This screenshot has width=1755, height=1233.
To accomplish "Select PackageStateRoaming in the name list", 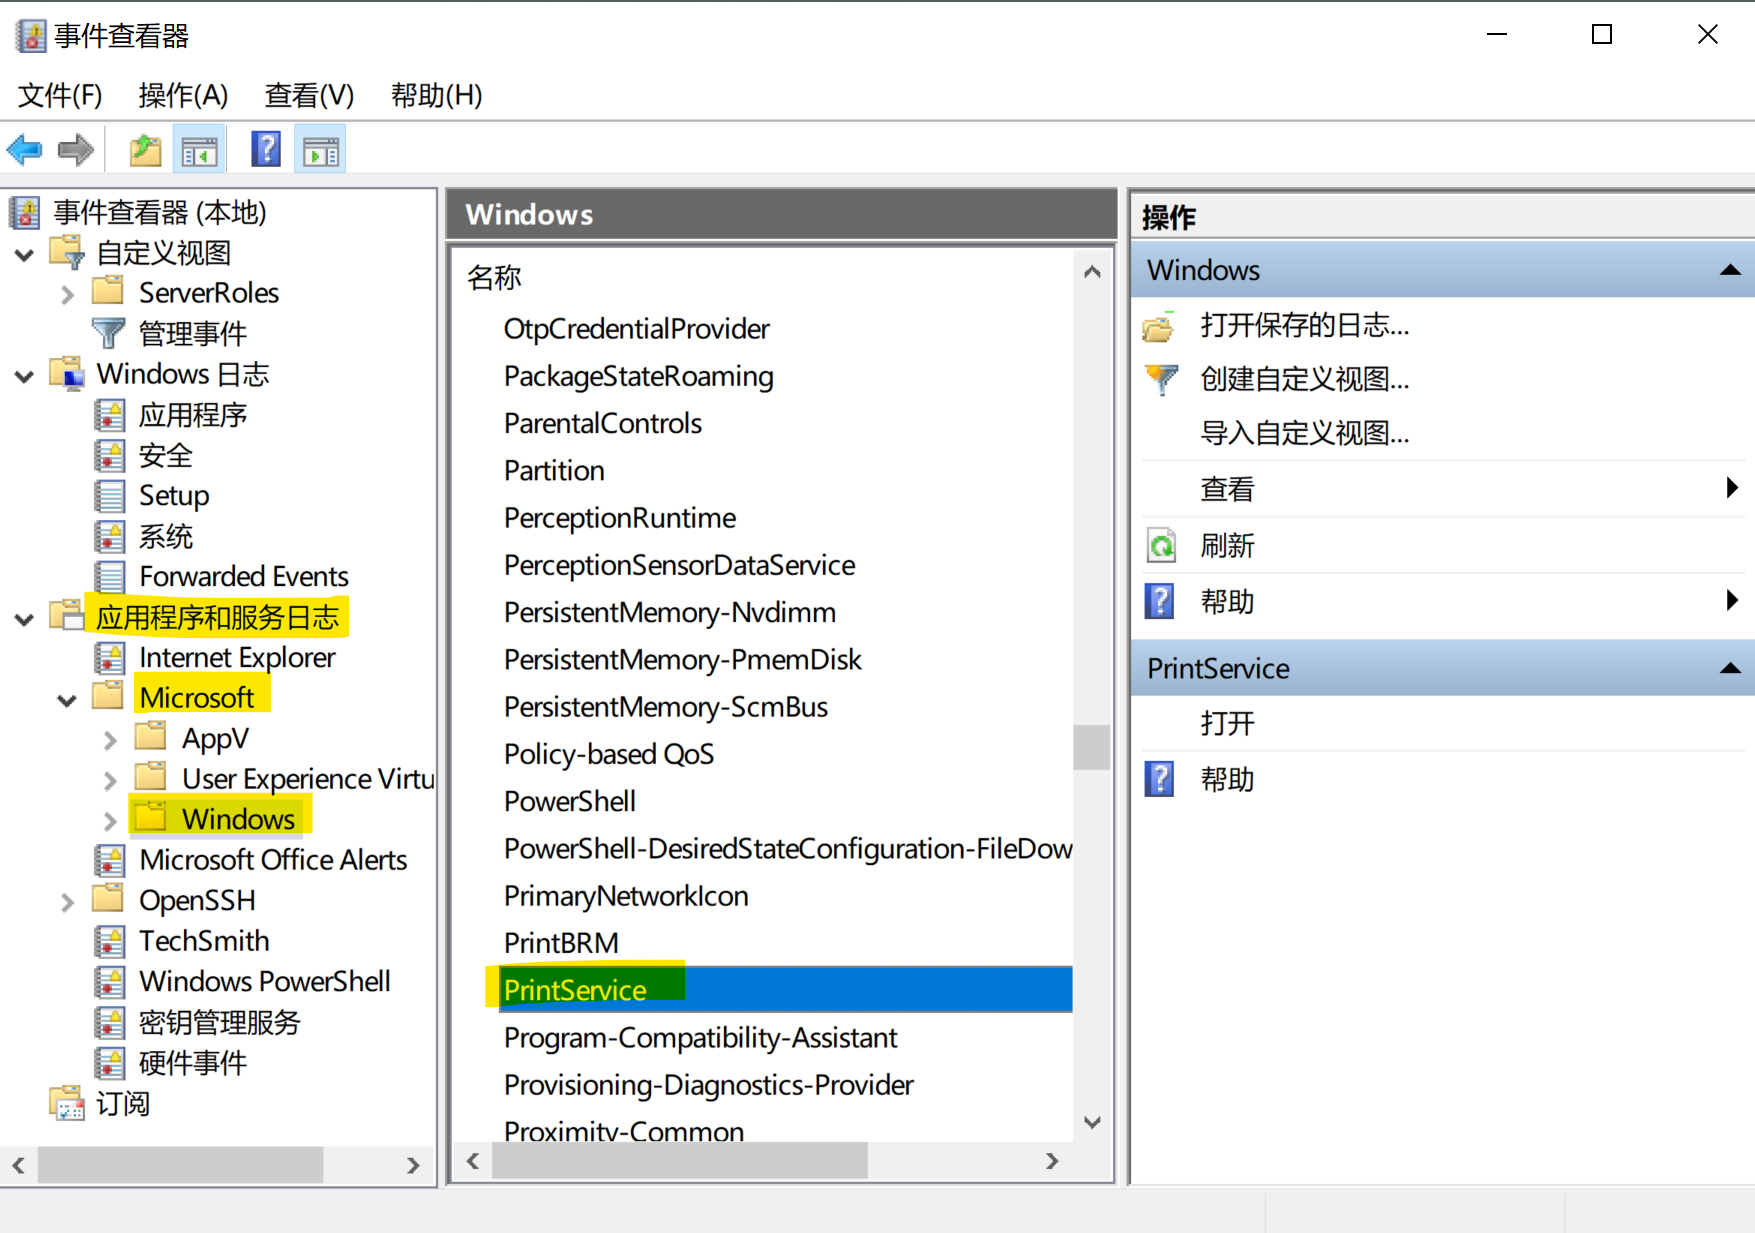I will tap(638, 377).
